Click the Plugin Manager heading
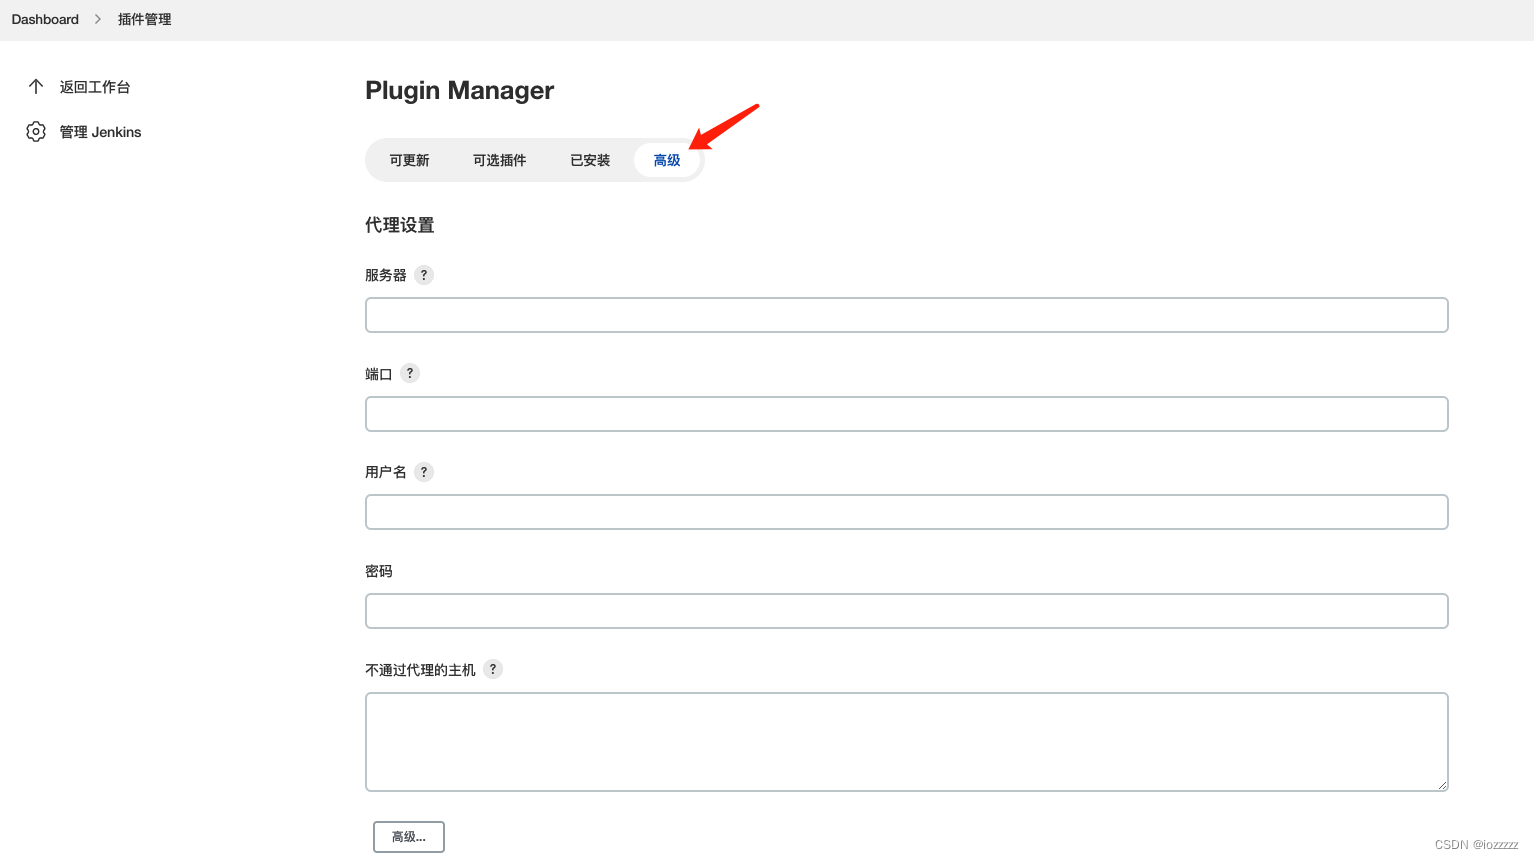Viewport: 1534px width, 859px height. [x=459, y=90]
